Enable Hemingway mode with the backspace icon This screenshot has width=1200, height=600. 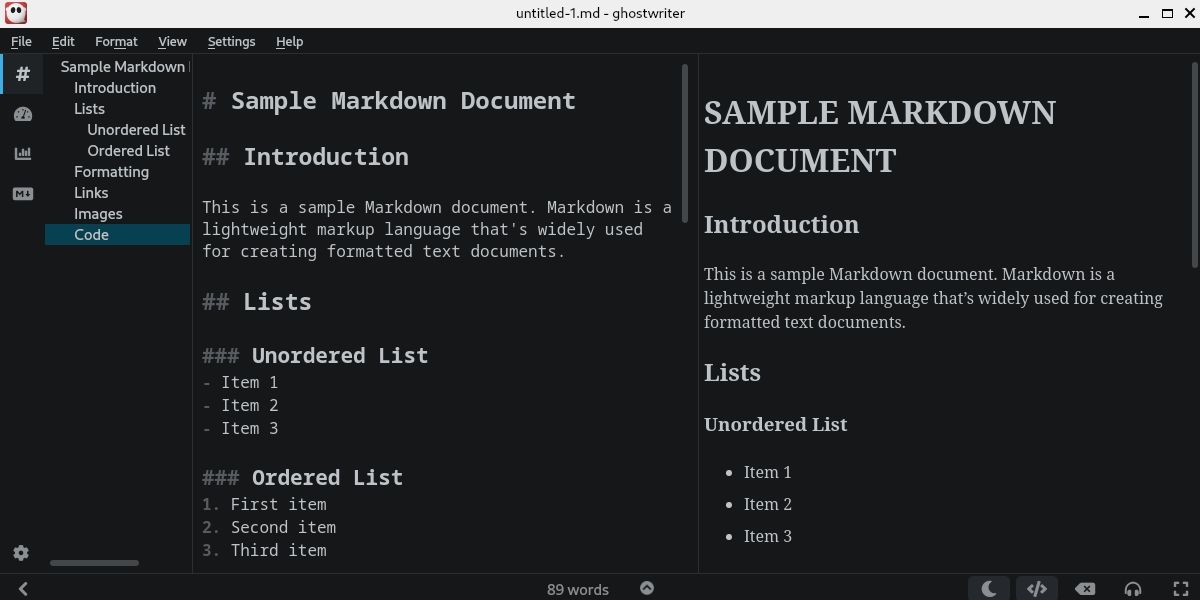point(1085,589)
